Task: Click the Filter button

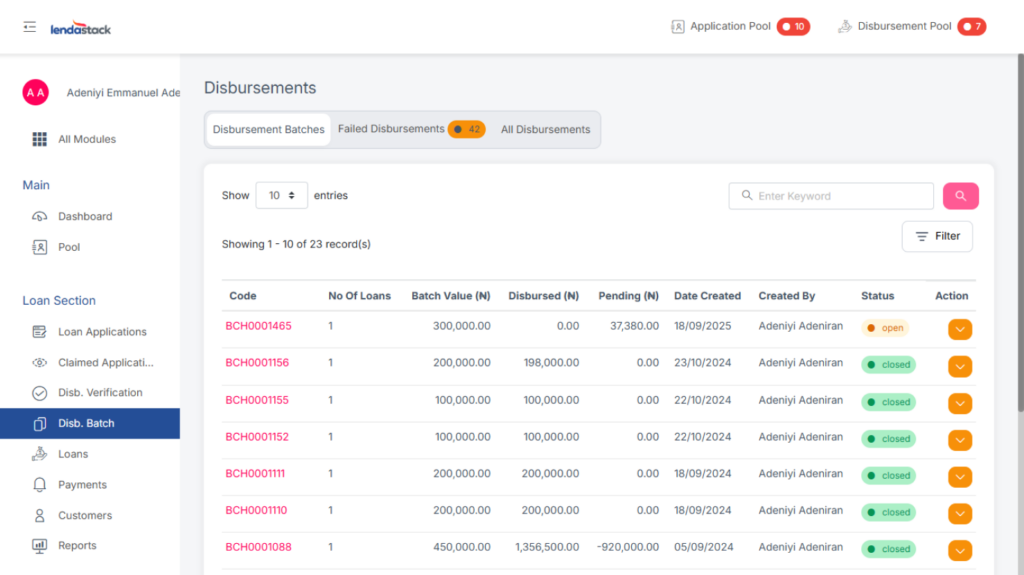Action: tap(937, 236)
